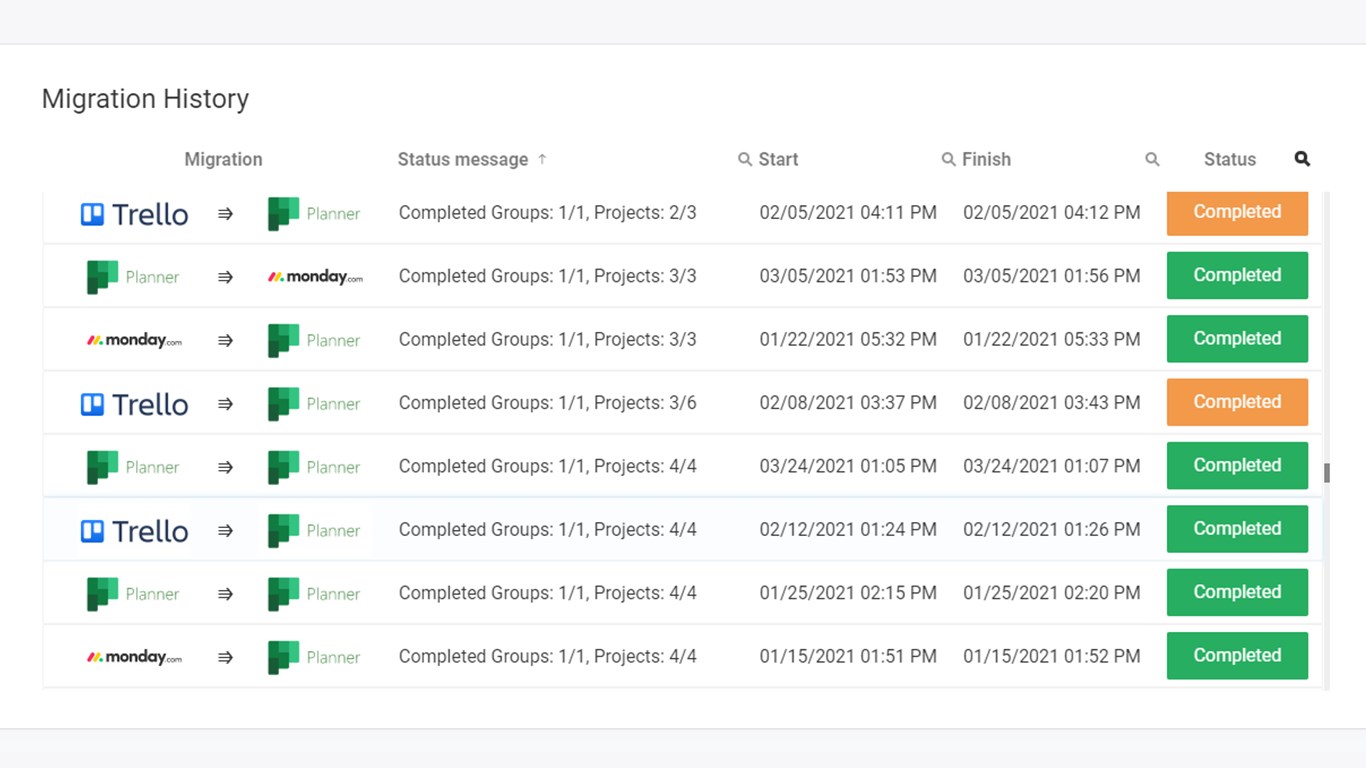Click the monday.com logo in the 01/15/2021 row

(x=134, y=657)
